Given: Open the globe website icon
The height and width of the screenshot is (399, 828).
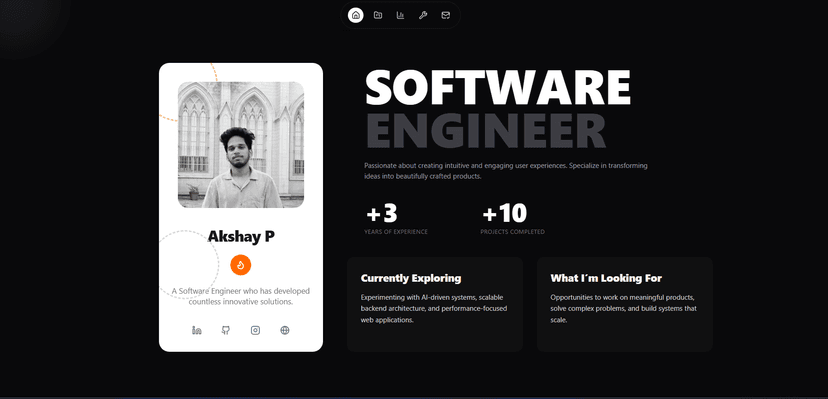Looking at the screenshot, I should click(x=285, y=330).
